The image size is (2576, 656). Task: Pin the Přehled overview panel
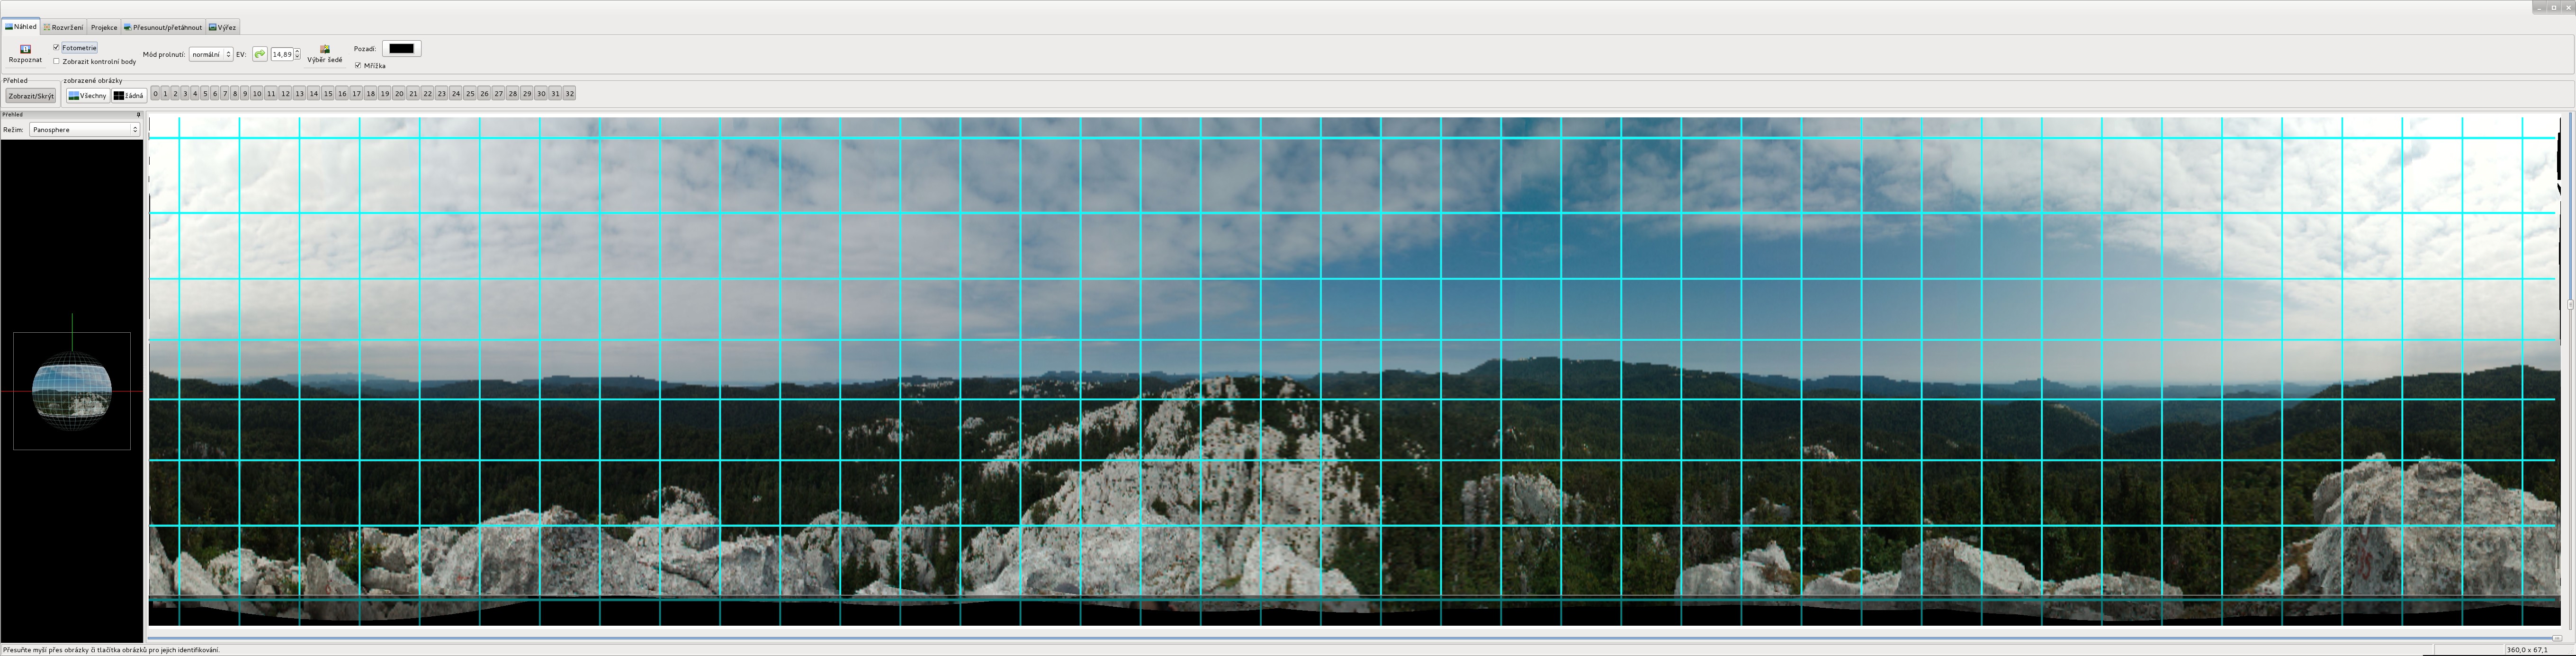[138, 115]
